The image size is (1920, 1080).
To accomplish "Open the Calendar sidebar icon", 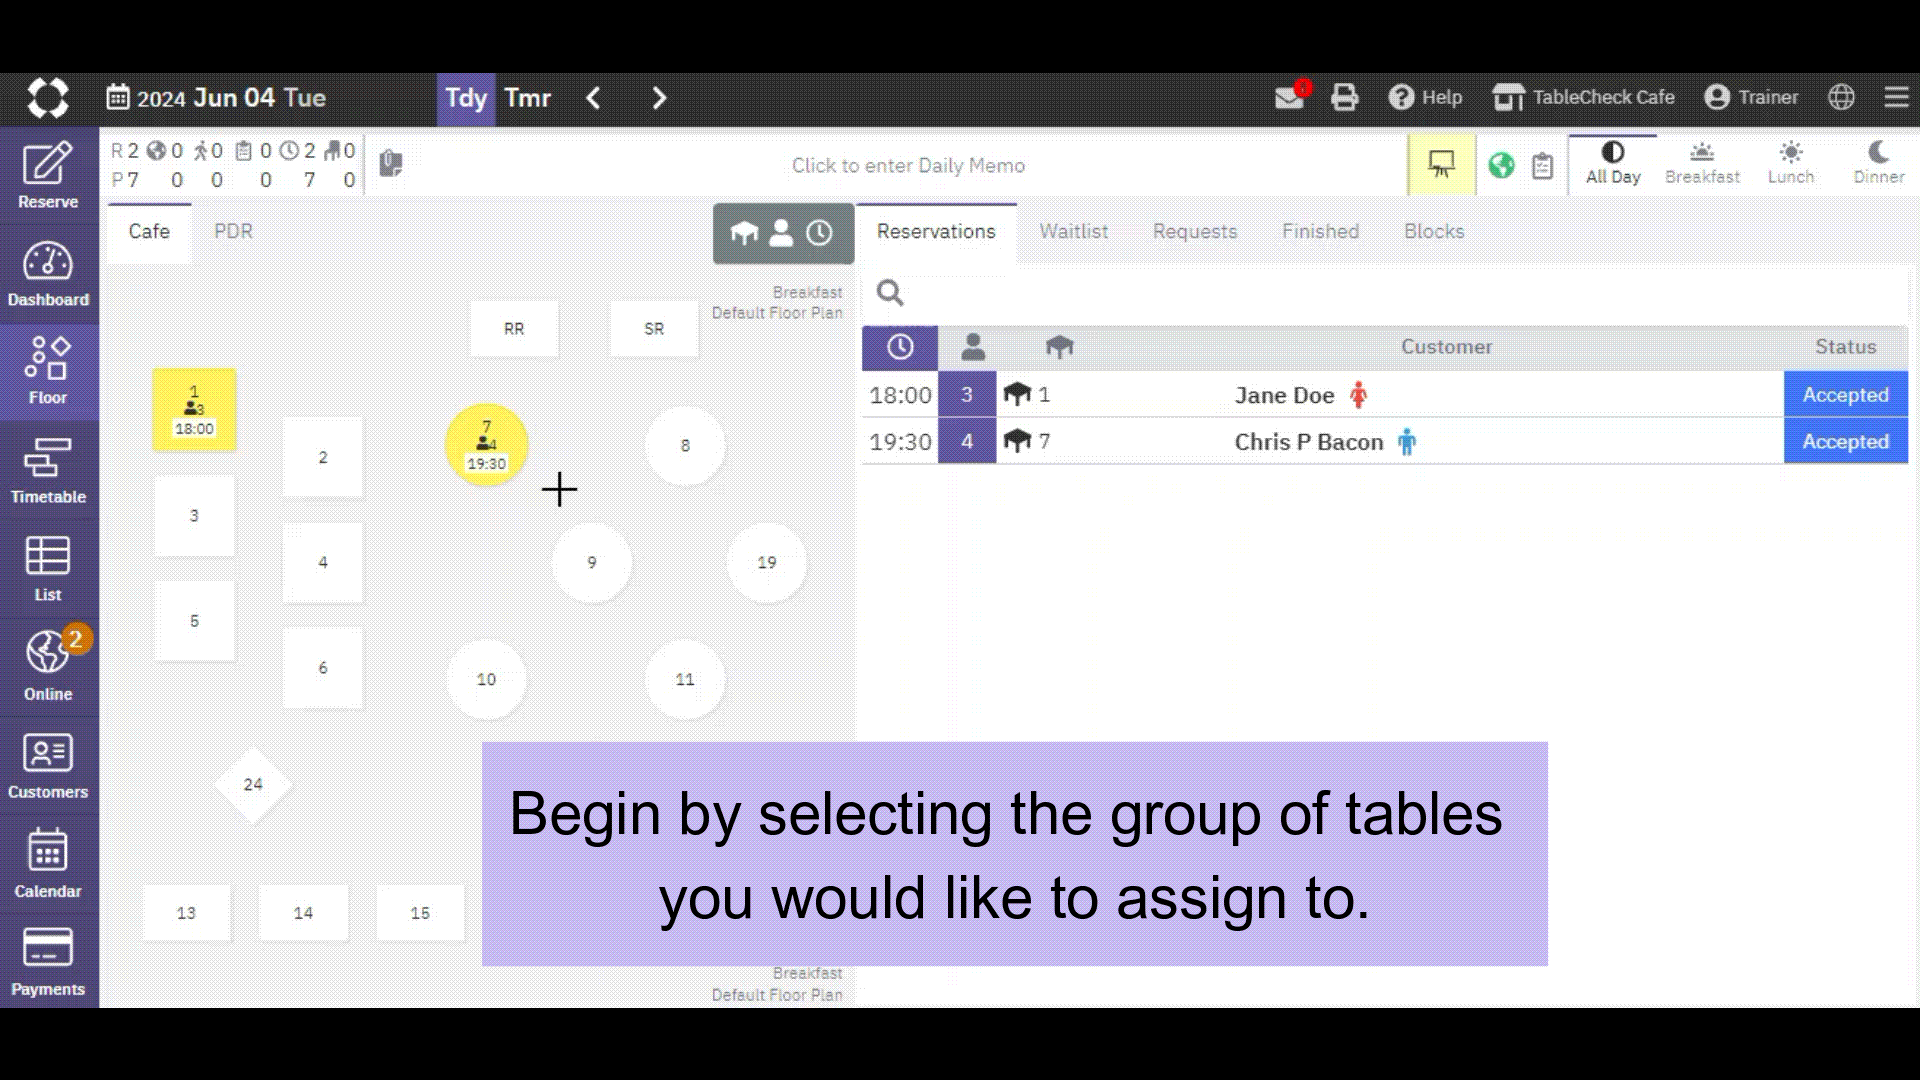I will [x=48, y=863].
